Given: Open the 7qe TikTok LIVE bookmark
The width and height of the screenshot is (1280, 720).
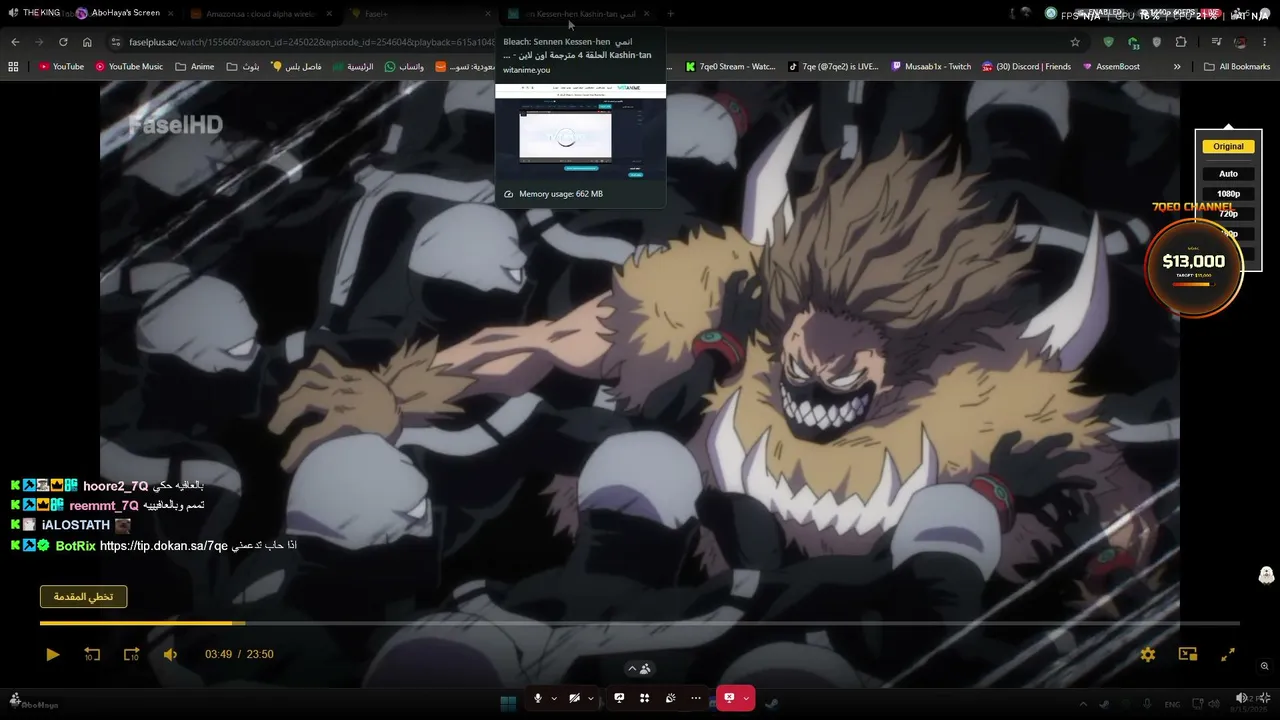Looking at the screenshot, I should tap(834, 67).
